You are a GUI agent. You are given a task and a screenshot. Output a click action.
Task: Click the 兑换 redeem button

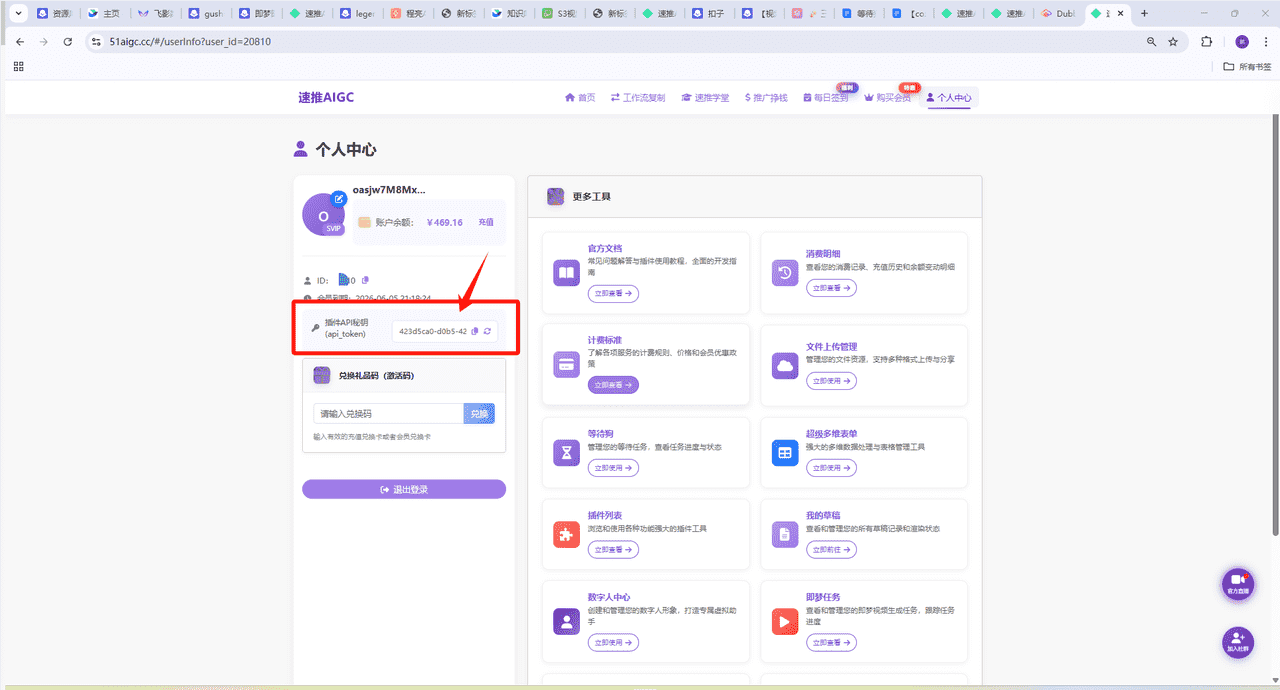tap(479, 413)
